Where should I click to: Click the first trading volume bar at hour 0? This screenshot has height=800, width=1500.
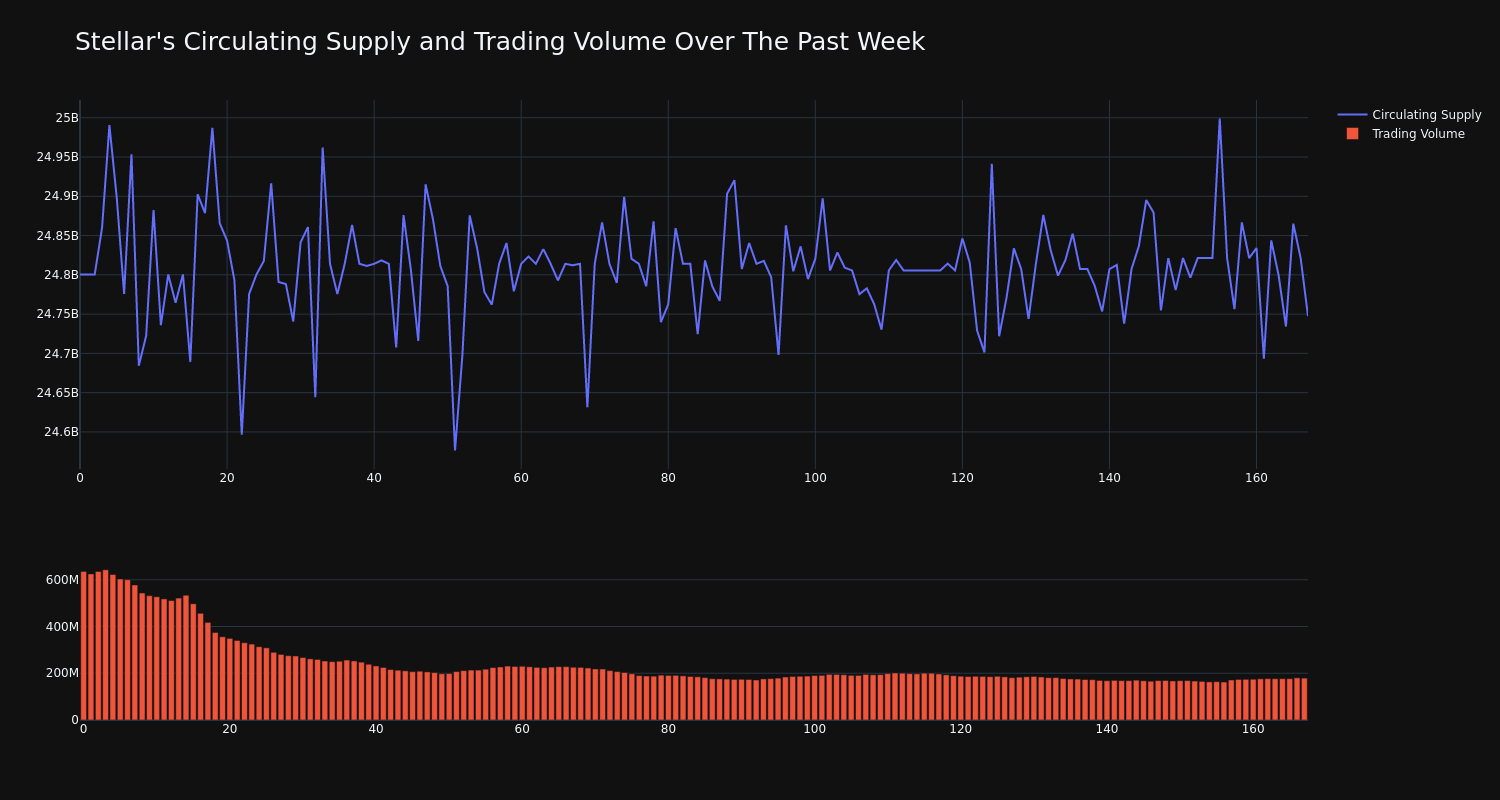point(83,646)
